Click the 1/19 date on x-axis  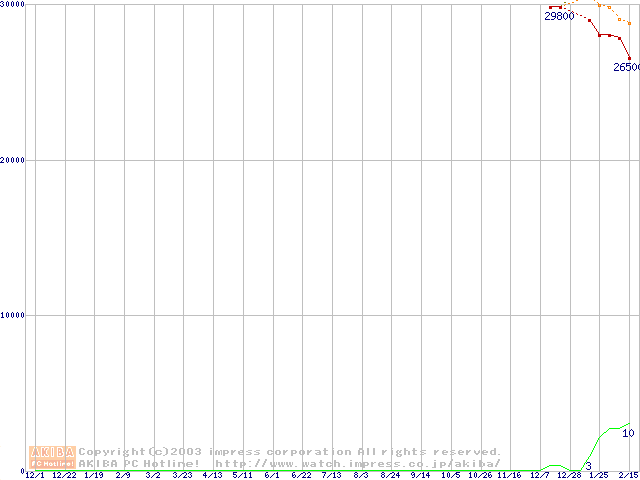click(x=94, y=475)
